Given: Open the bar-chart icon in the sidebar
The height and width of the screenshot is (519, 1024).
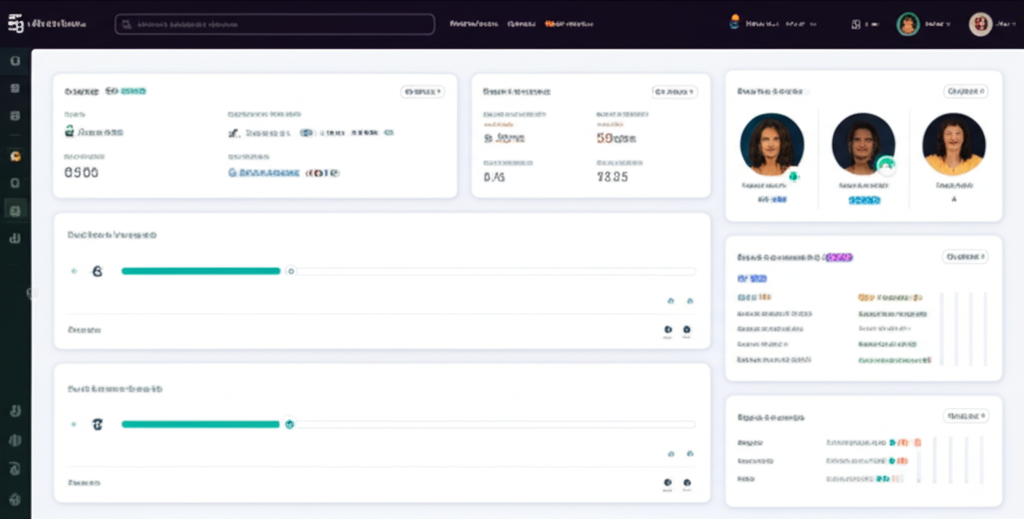Looking at the screenshot, I should pyautogui.click(x=16, y=238).
